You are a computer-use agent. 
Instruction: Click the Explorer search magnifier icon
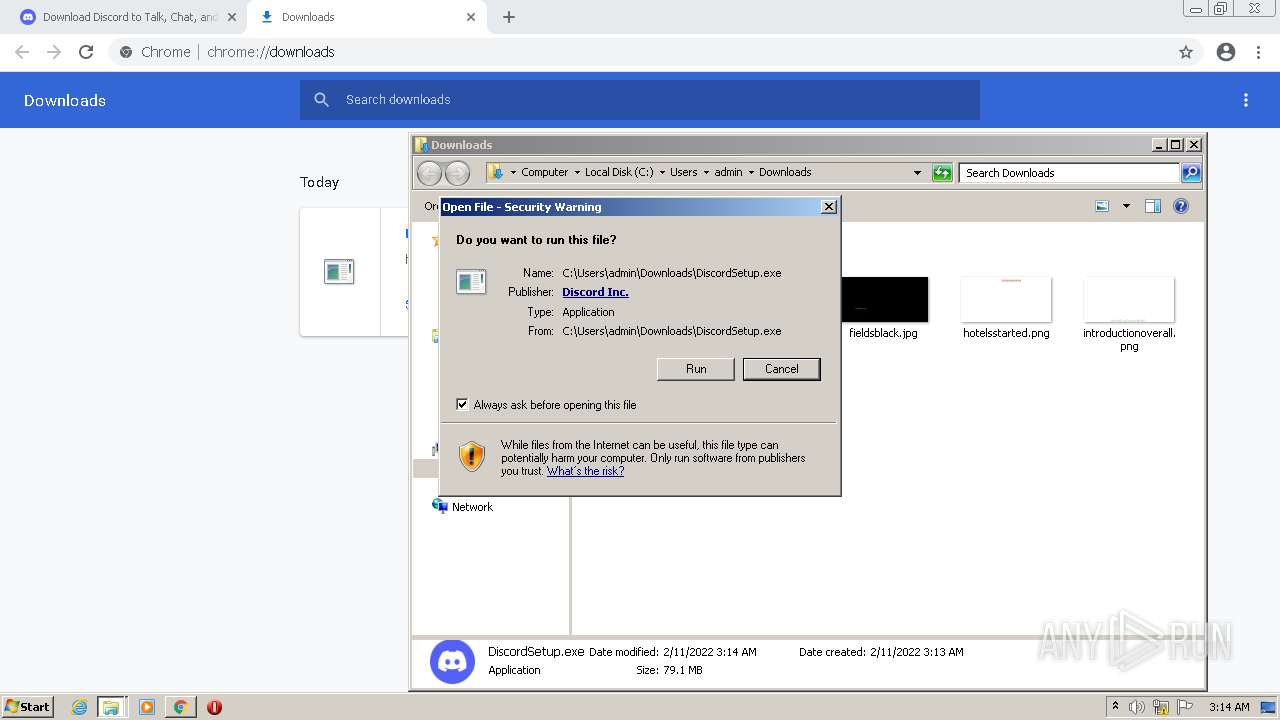[1191, 173]
